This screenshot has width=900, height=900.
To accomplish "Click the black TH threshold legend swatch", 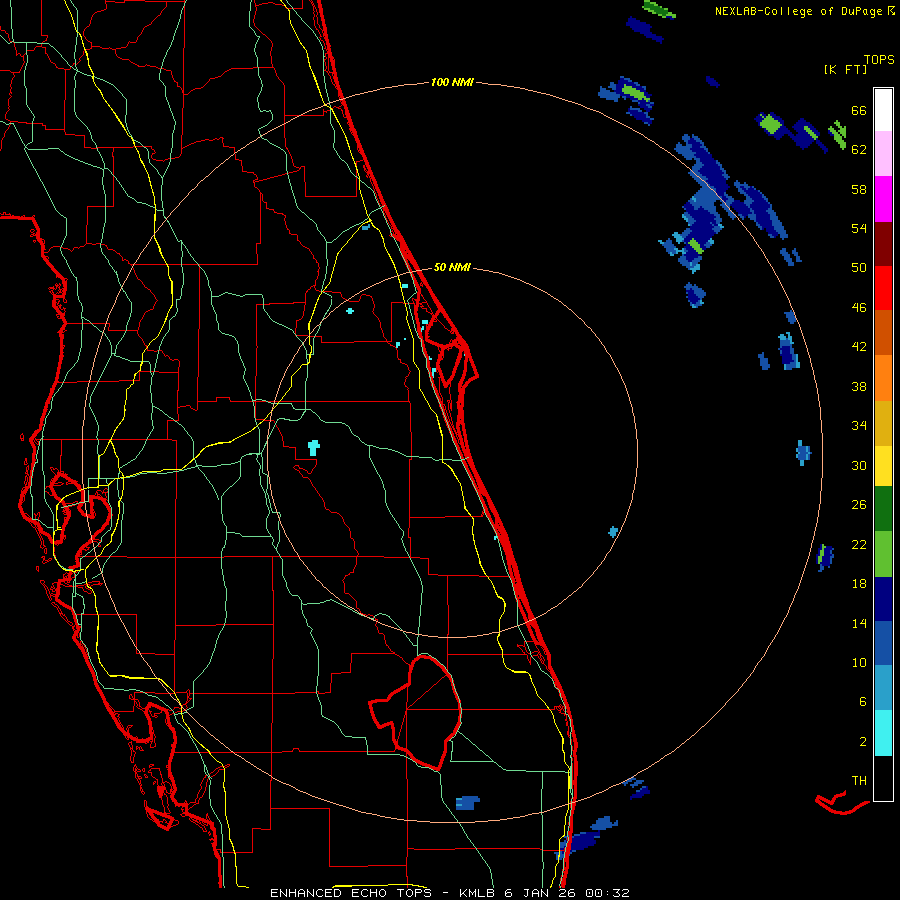I will (x=883, y=778).
